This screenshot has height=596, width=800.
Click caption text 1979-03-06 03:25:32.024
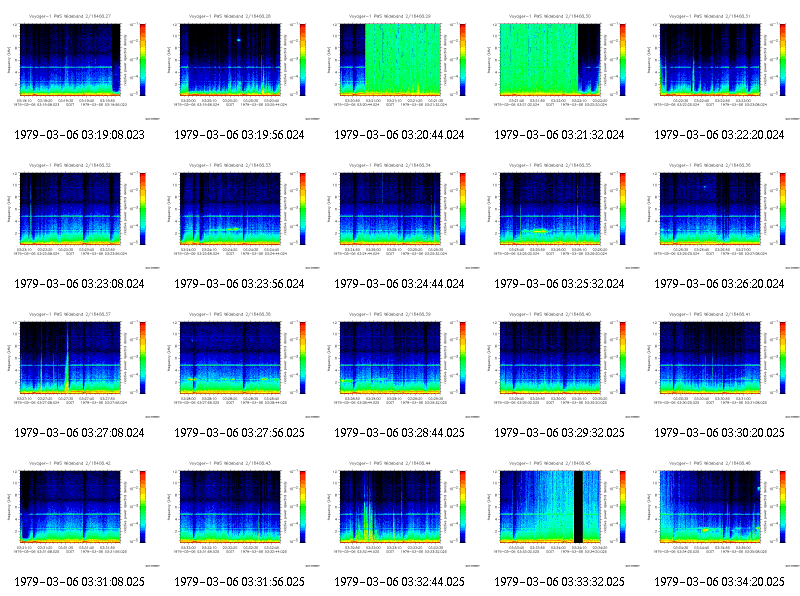tap(559, 284)
